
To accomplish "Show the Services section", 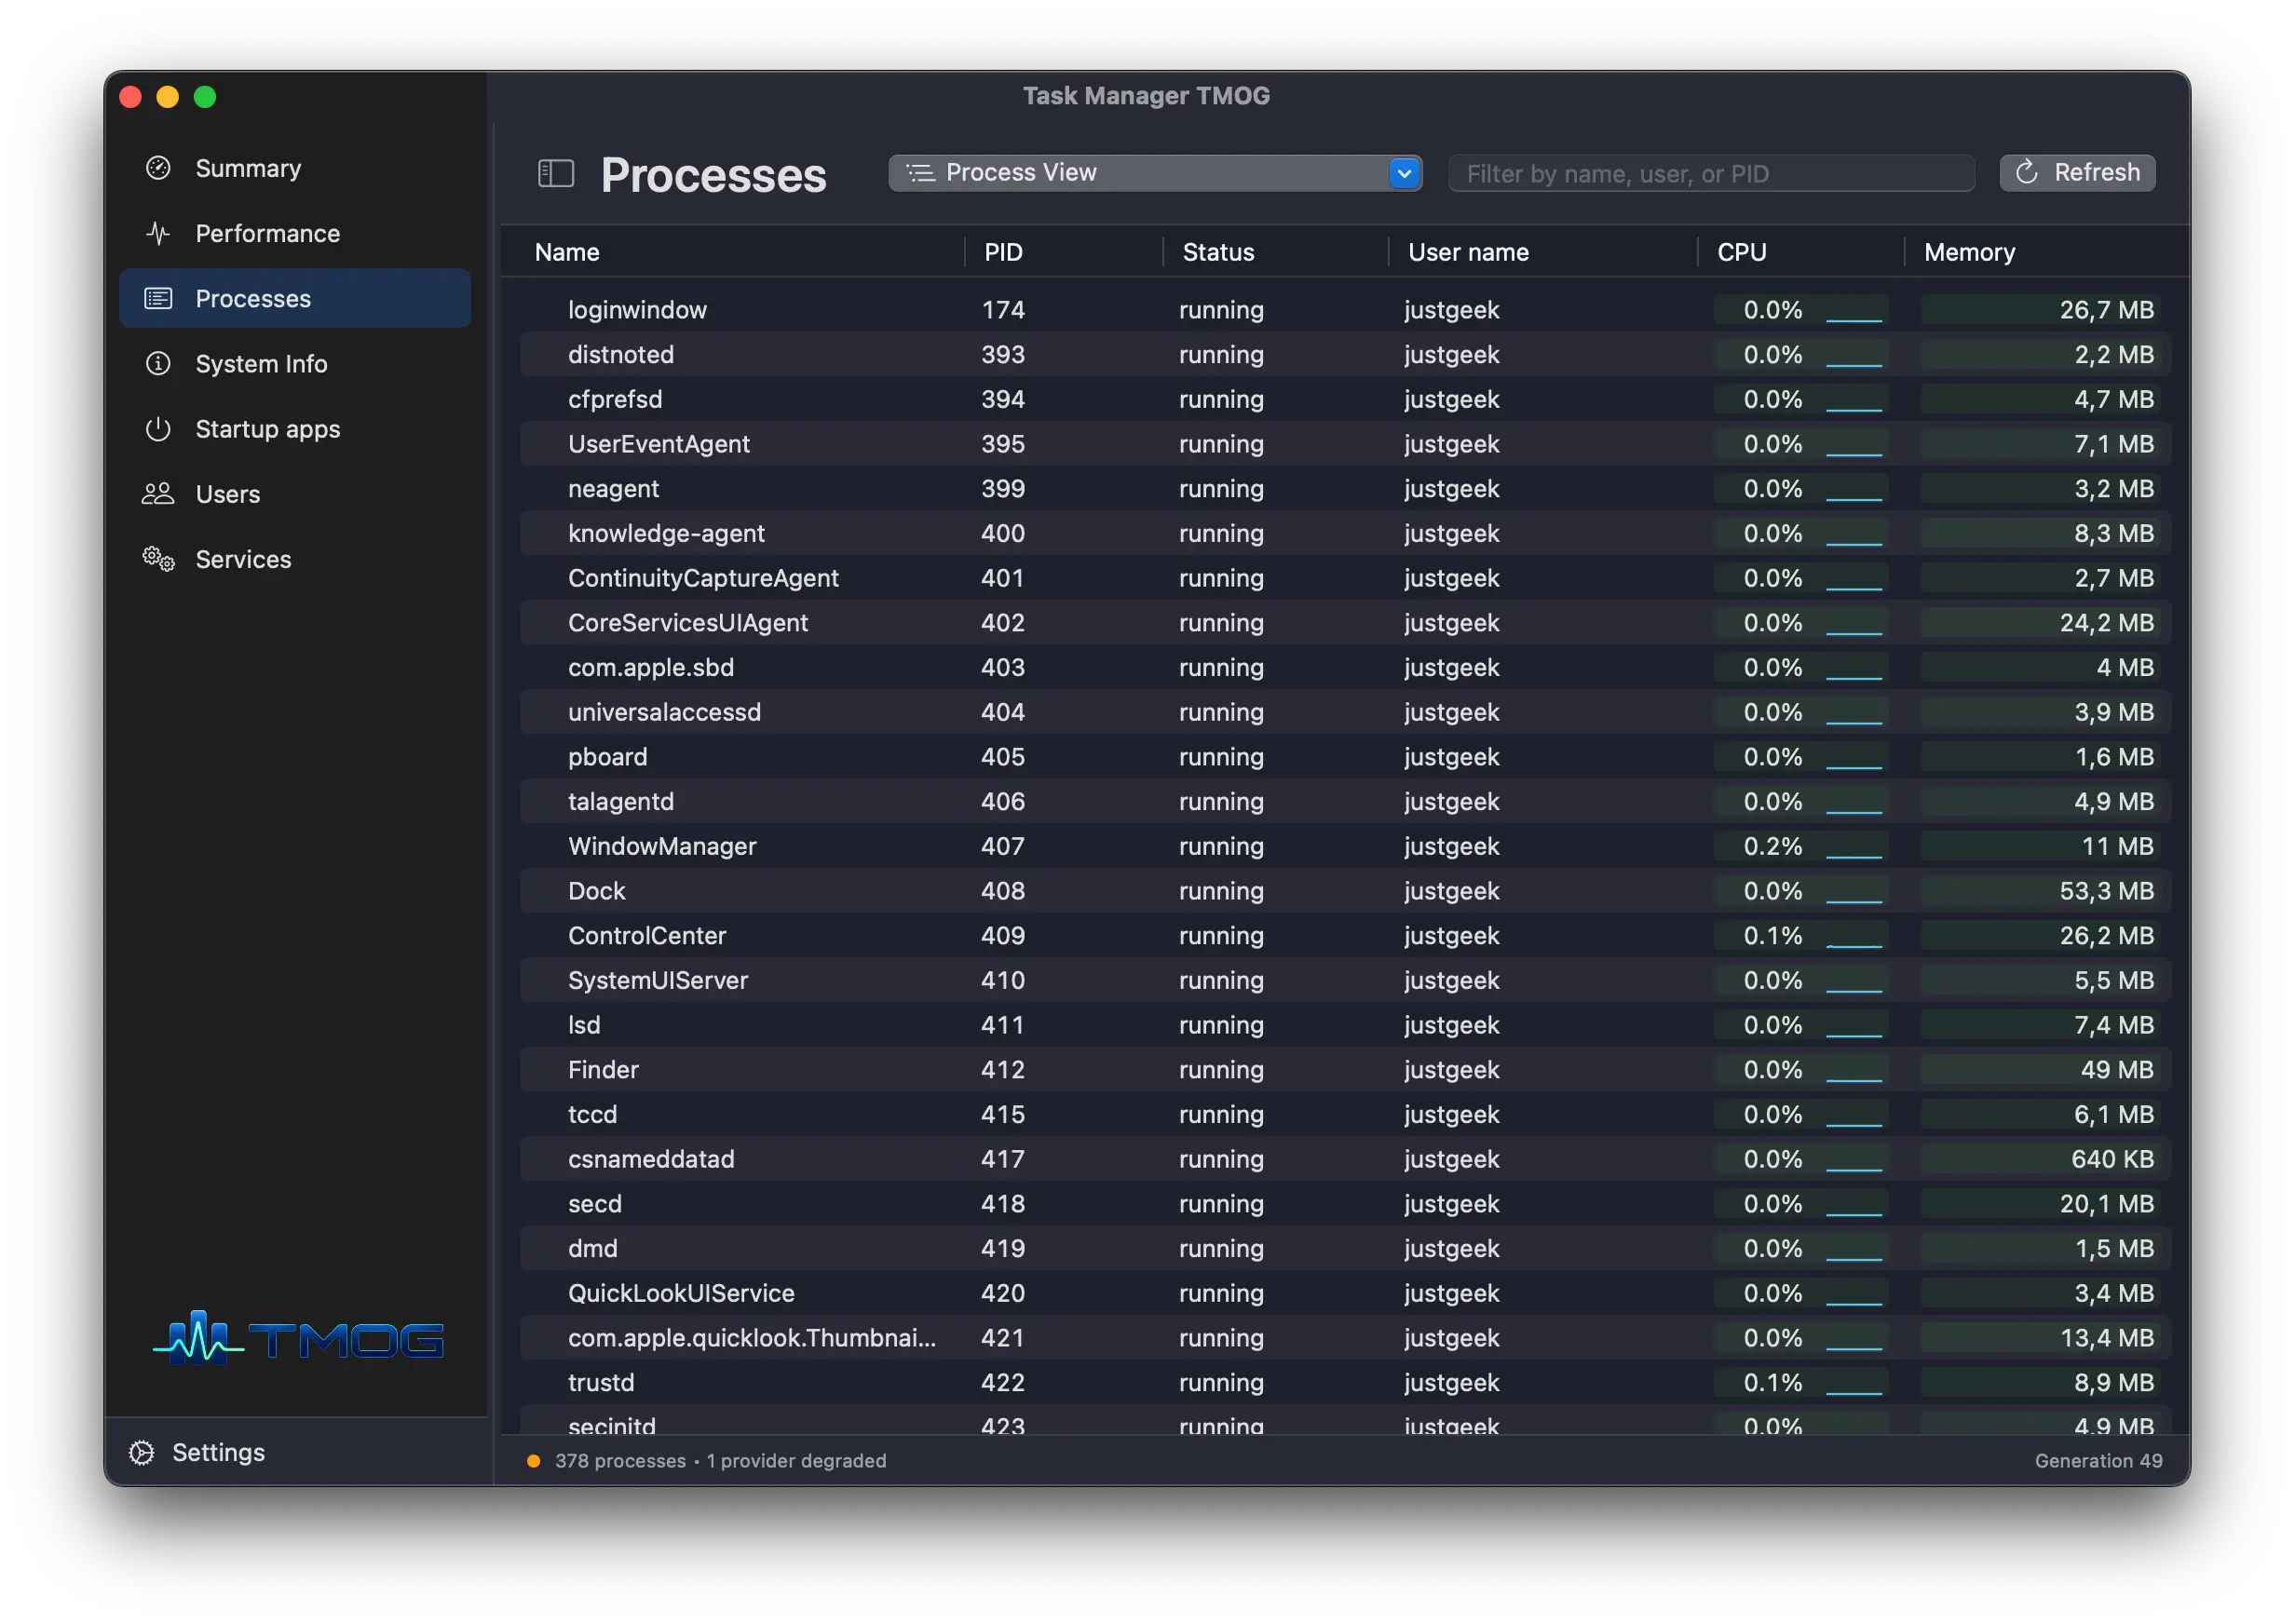I will coord(295,558).
